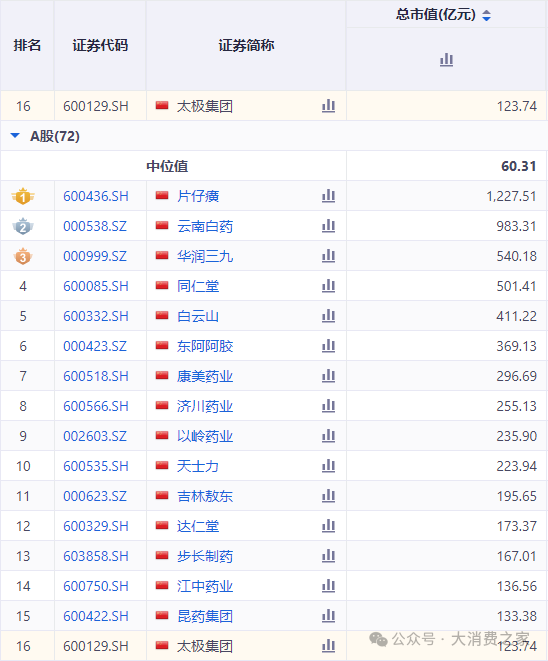548x661 pixels.
Task: Open bar chart icon for 昆药集团
Action: click(x=328, y=616)
